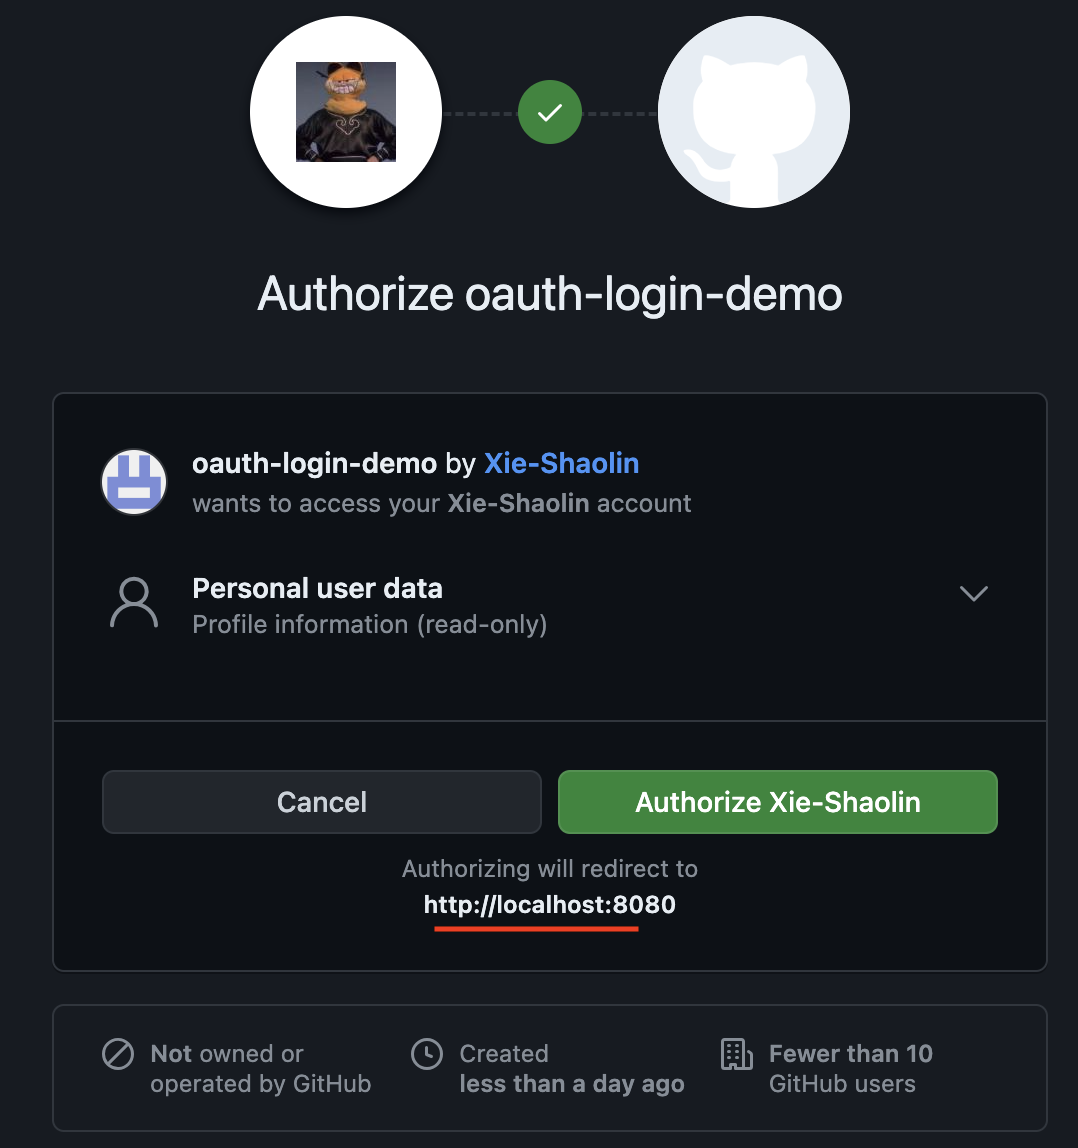The image size is (1078, 1148).
Task: Click Created less than a day ago text
Action: click(x=572, y=1068)
